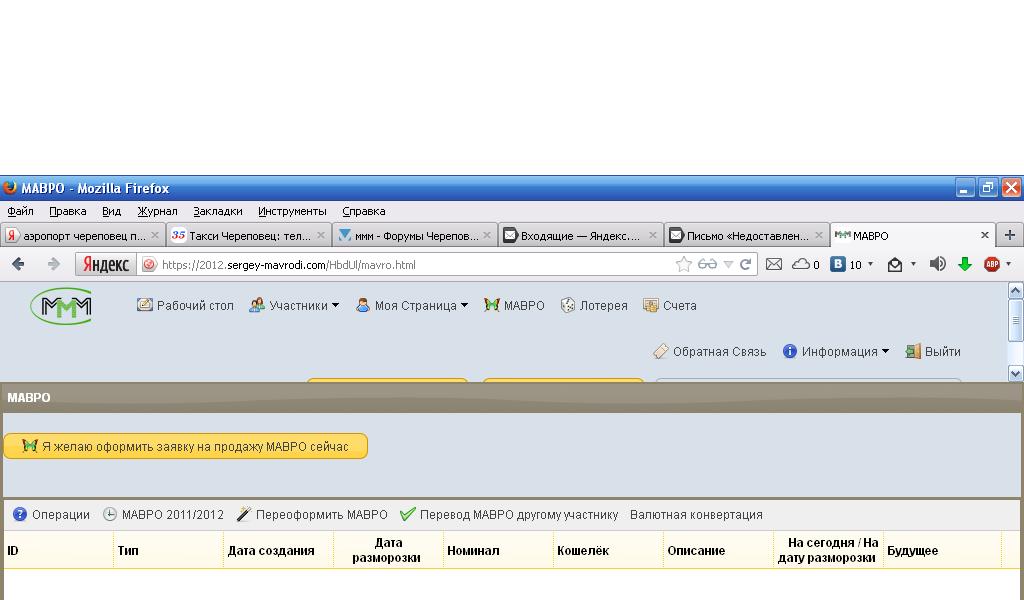Sort by the Номинал column header
This screenshot has width=1024, height=600.
[x=498, y=550]
